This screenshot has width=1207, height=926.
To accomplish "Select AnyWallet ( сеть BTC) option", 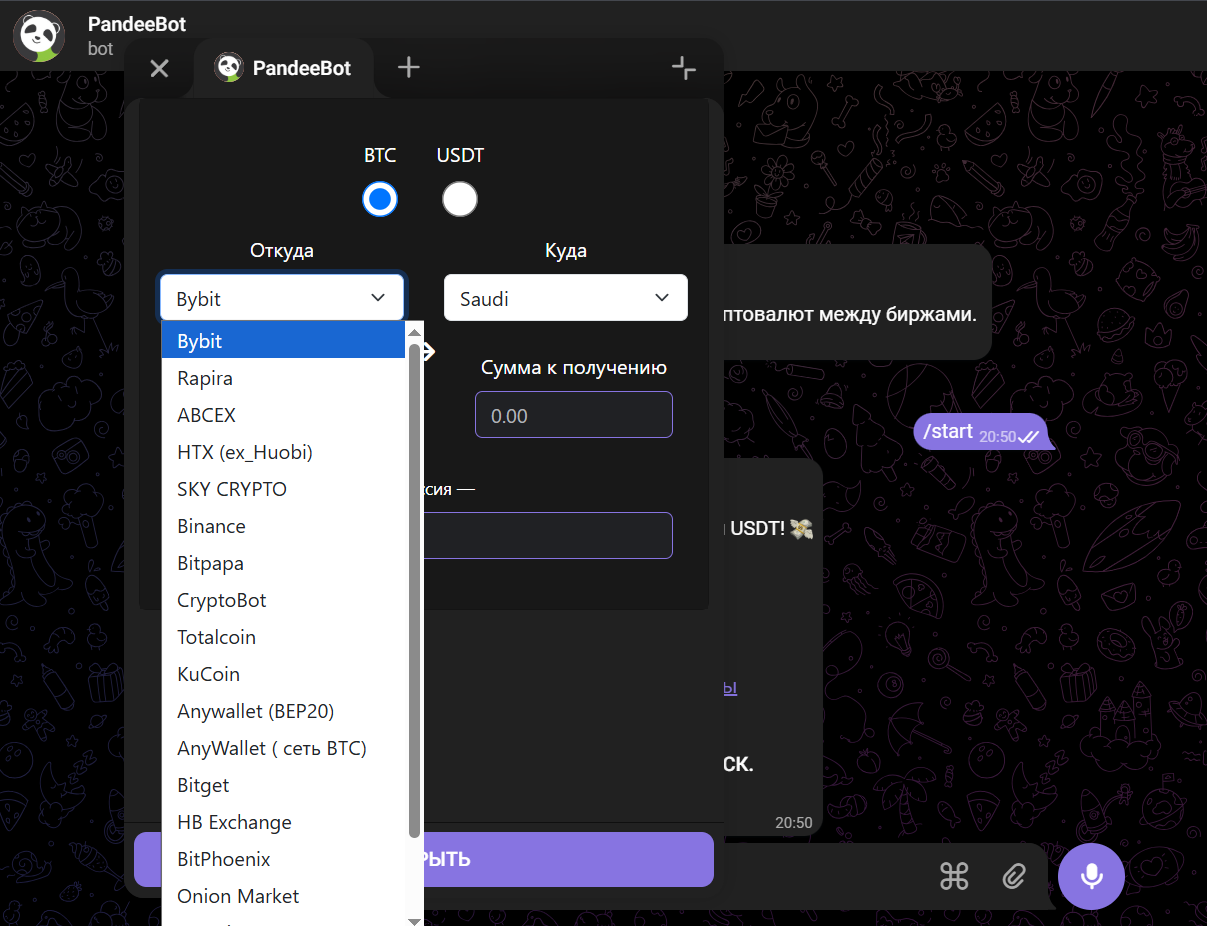I will click(283, 748).
